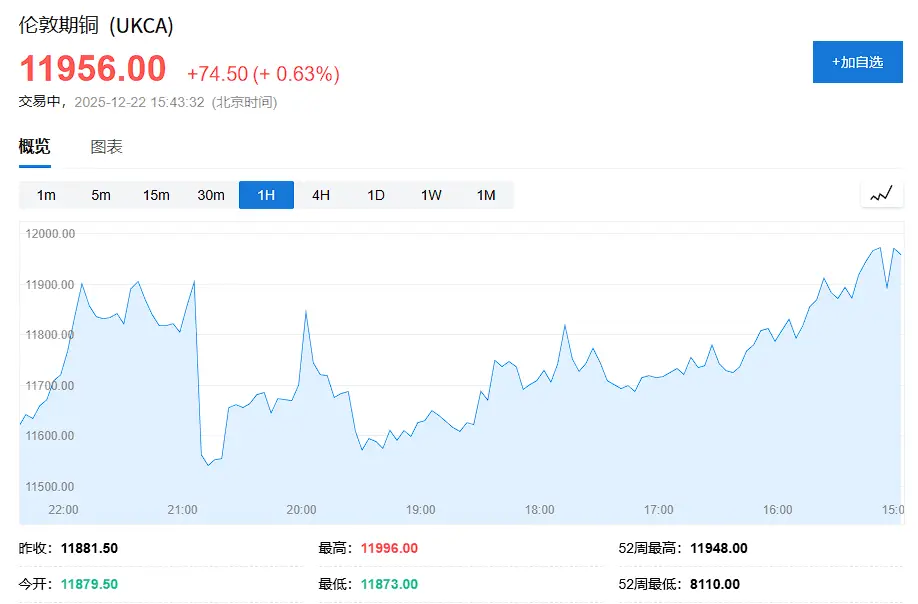The width and height of the screenshot is (918, 604).
Task: Select the 5m timeframe
Action: tap(100, 195)
